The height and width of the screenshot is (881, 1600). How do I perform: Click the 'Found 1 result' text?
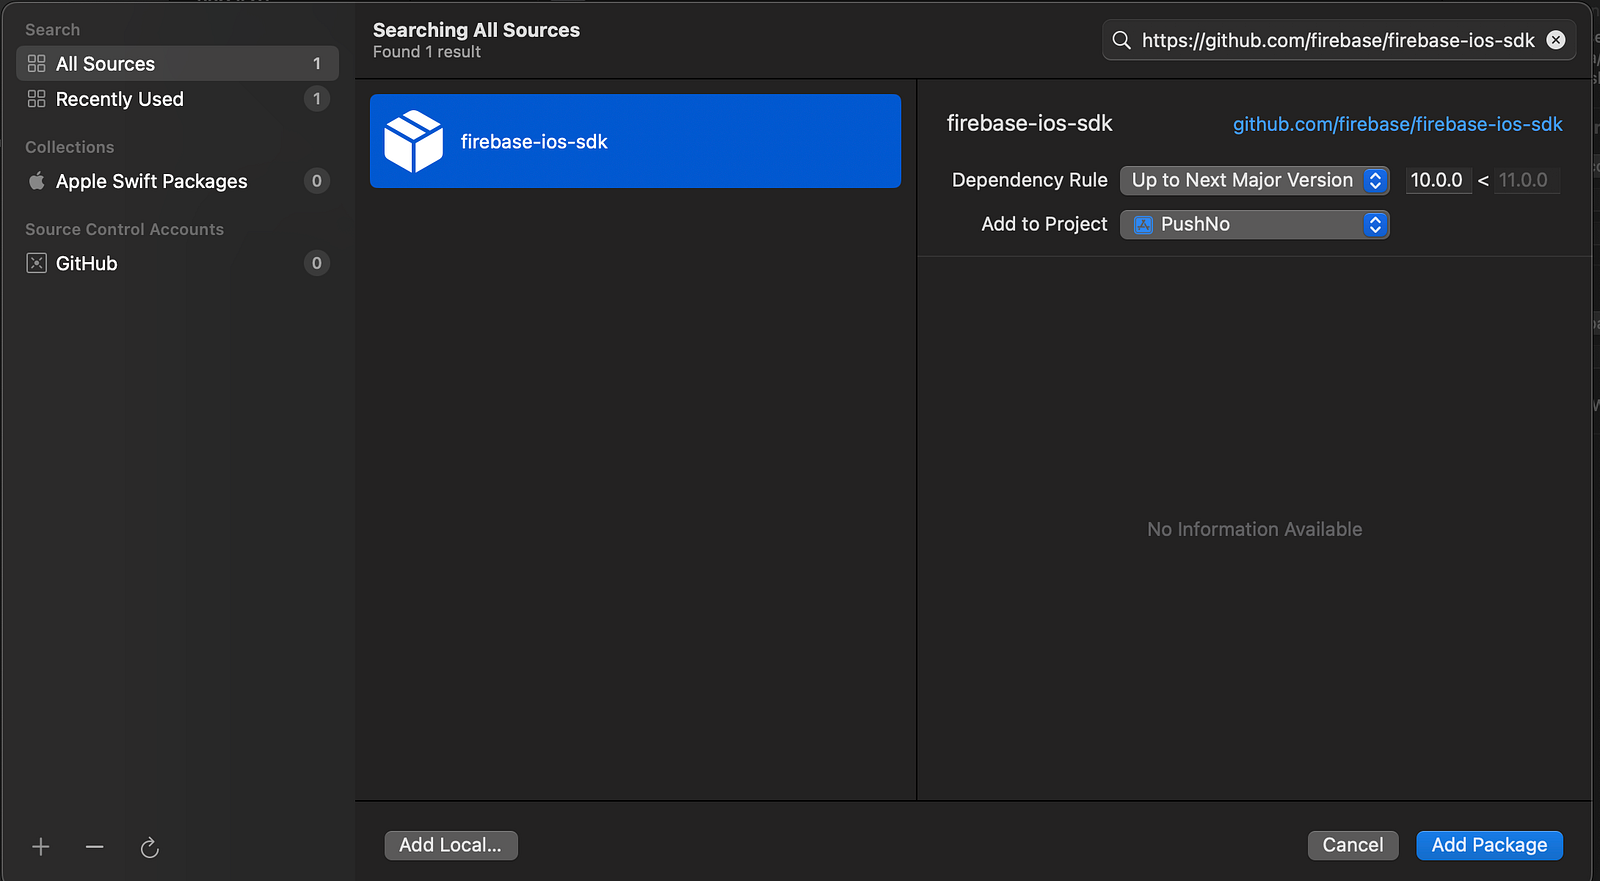point(427,52)
